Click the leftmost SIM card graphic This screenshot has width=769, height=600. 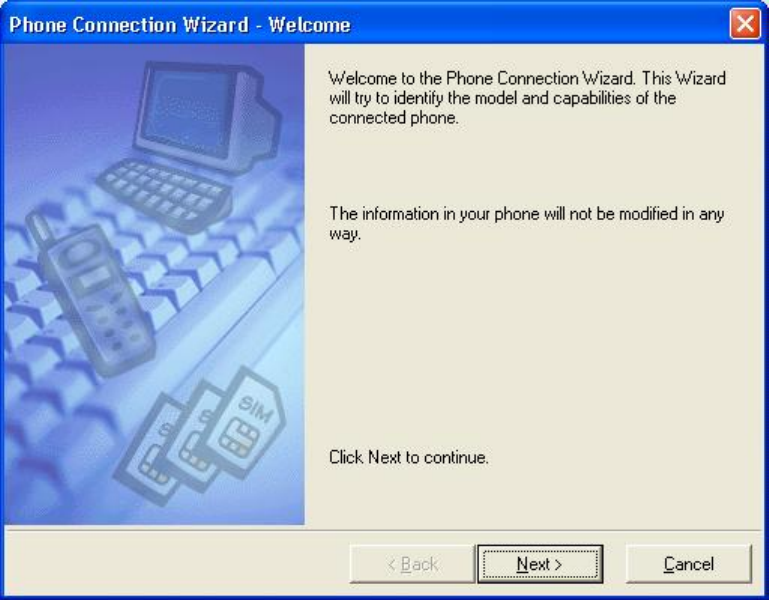pos(147,449)
